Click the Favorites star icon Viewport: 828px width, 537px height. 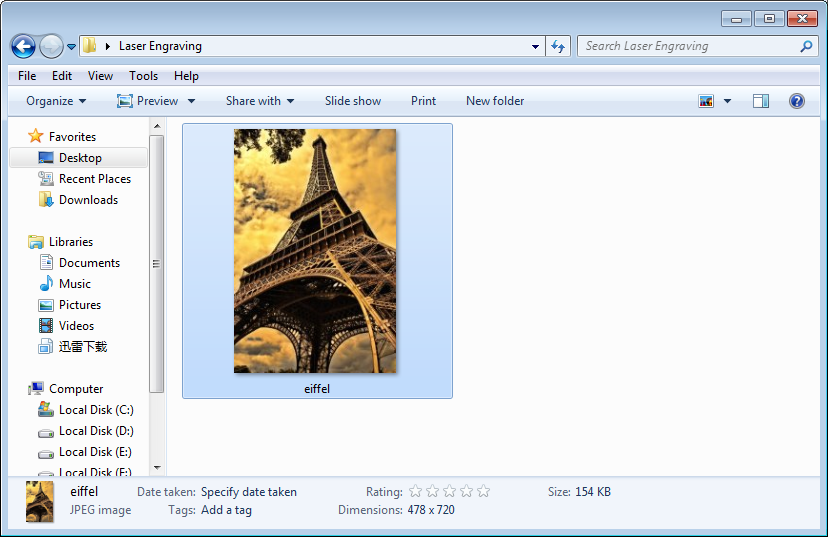[35, 136]
